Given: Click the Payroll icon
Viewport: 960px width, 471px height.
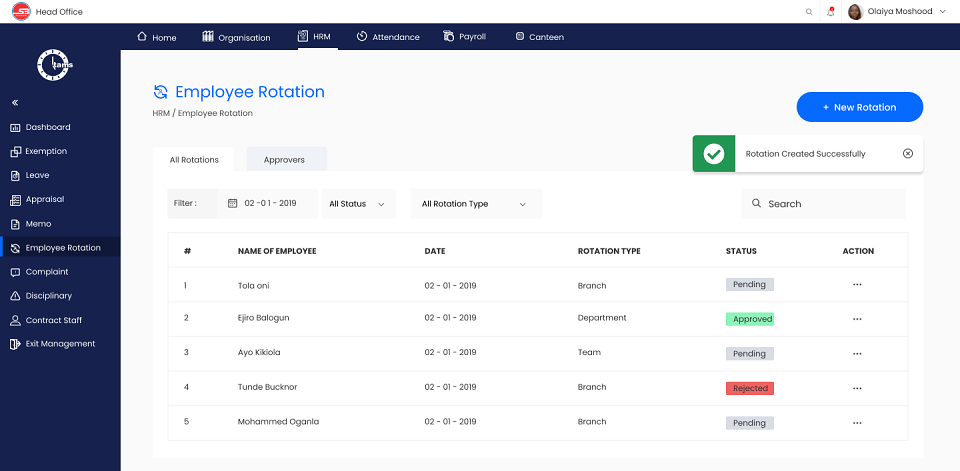Looking at the screenshot, I should click(x=449, y=36).
